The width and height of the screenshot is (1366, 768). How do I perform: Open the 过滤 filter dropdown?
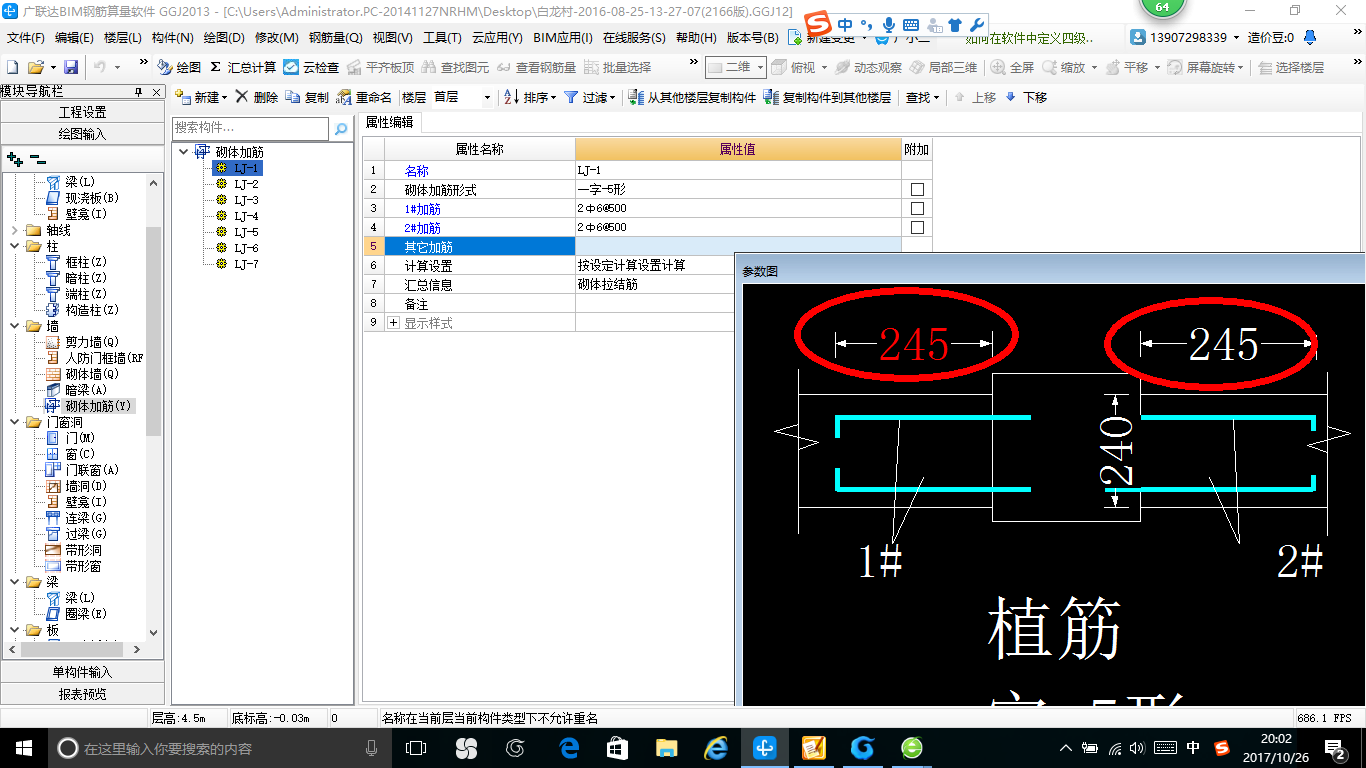589,97
